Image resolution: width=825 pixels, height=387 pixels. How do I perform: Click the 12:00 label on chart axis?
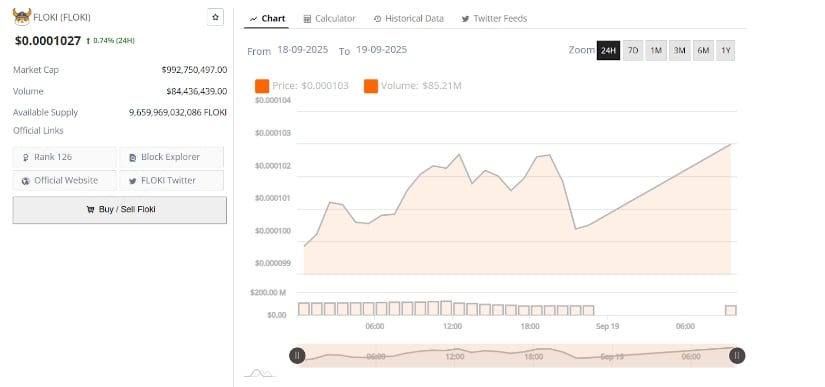tap(452, 327)
